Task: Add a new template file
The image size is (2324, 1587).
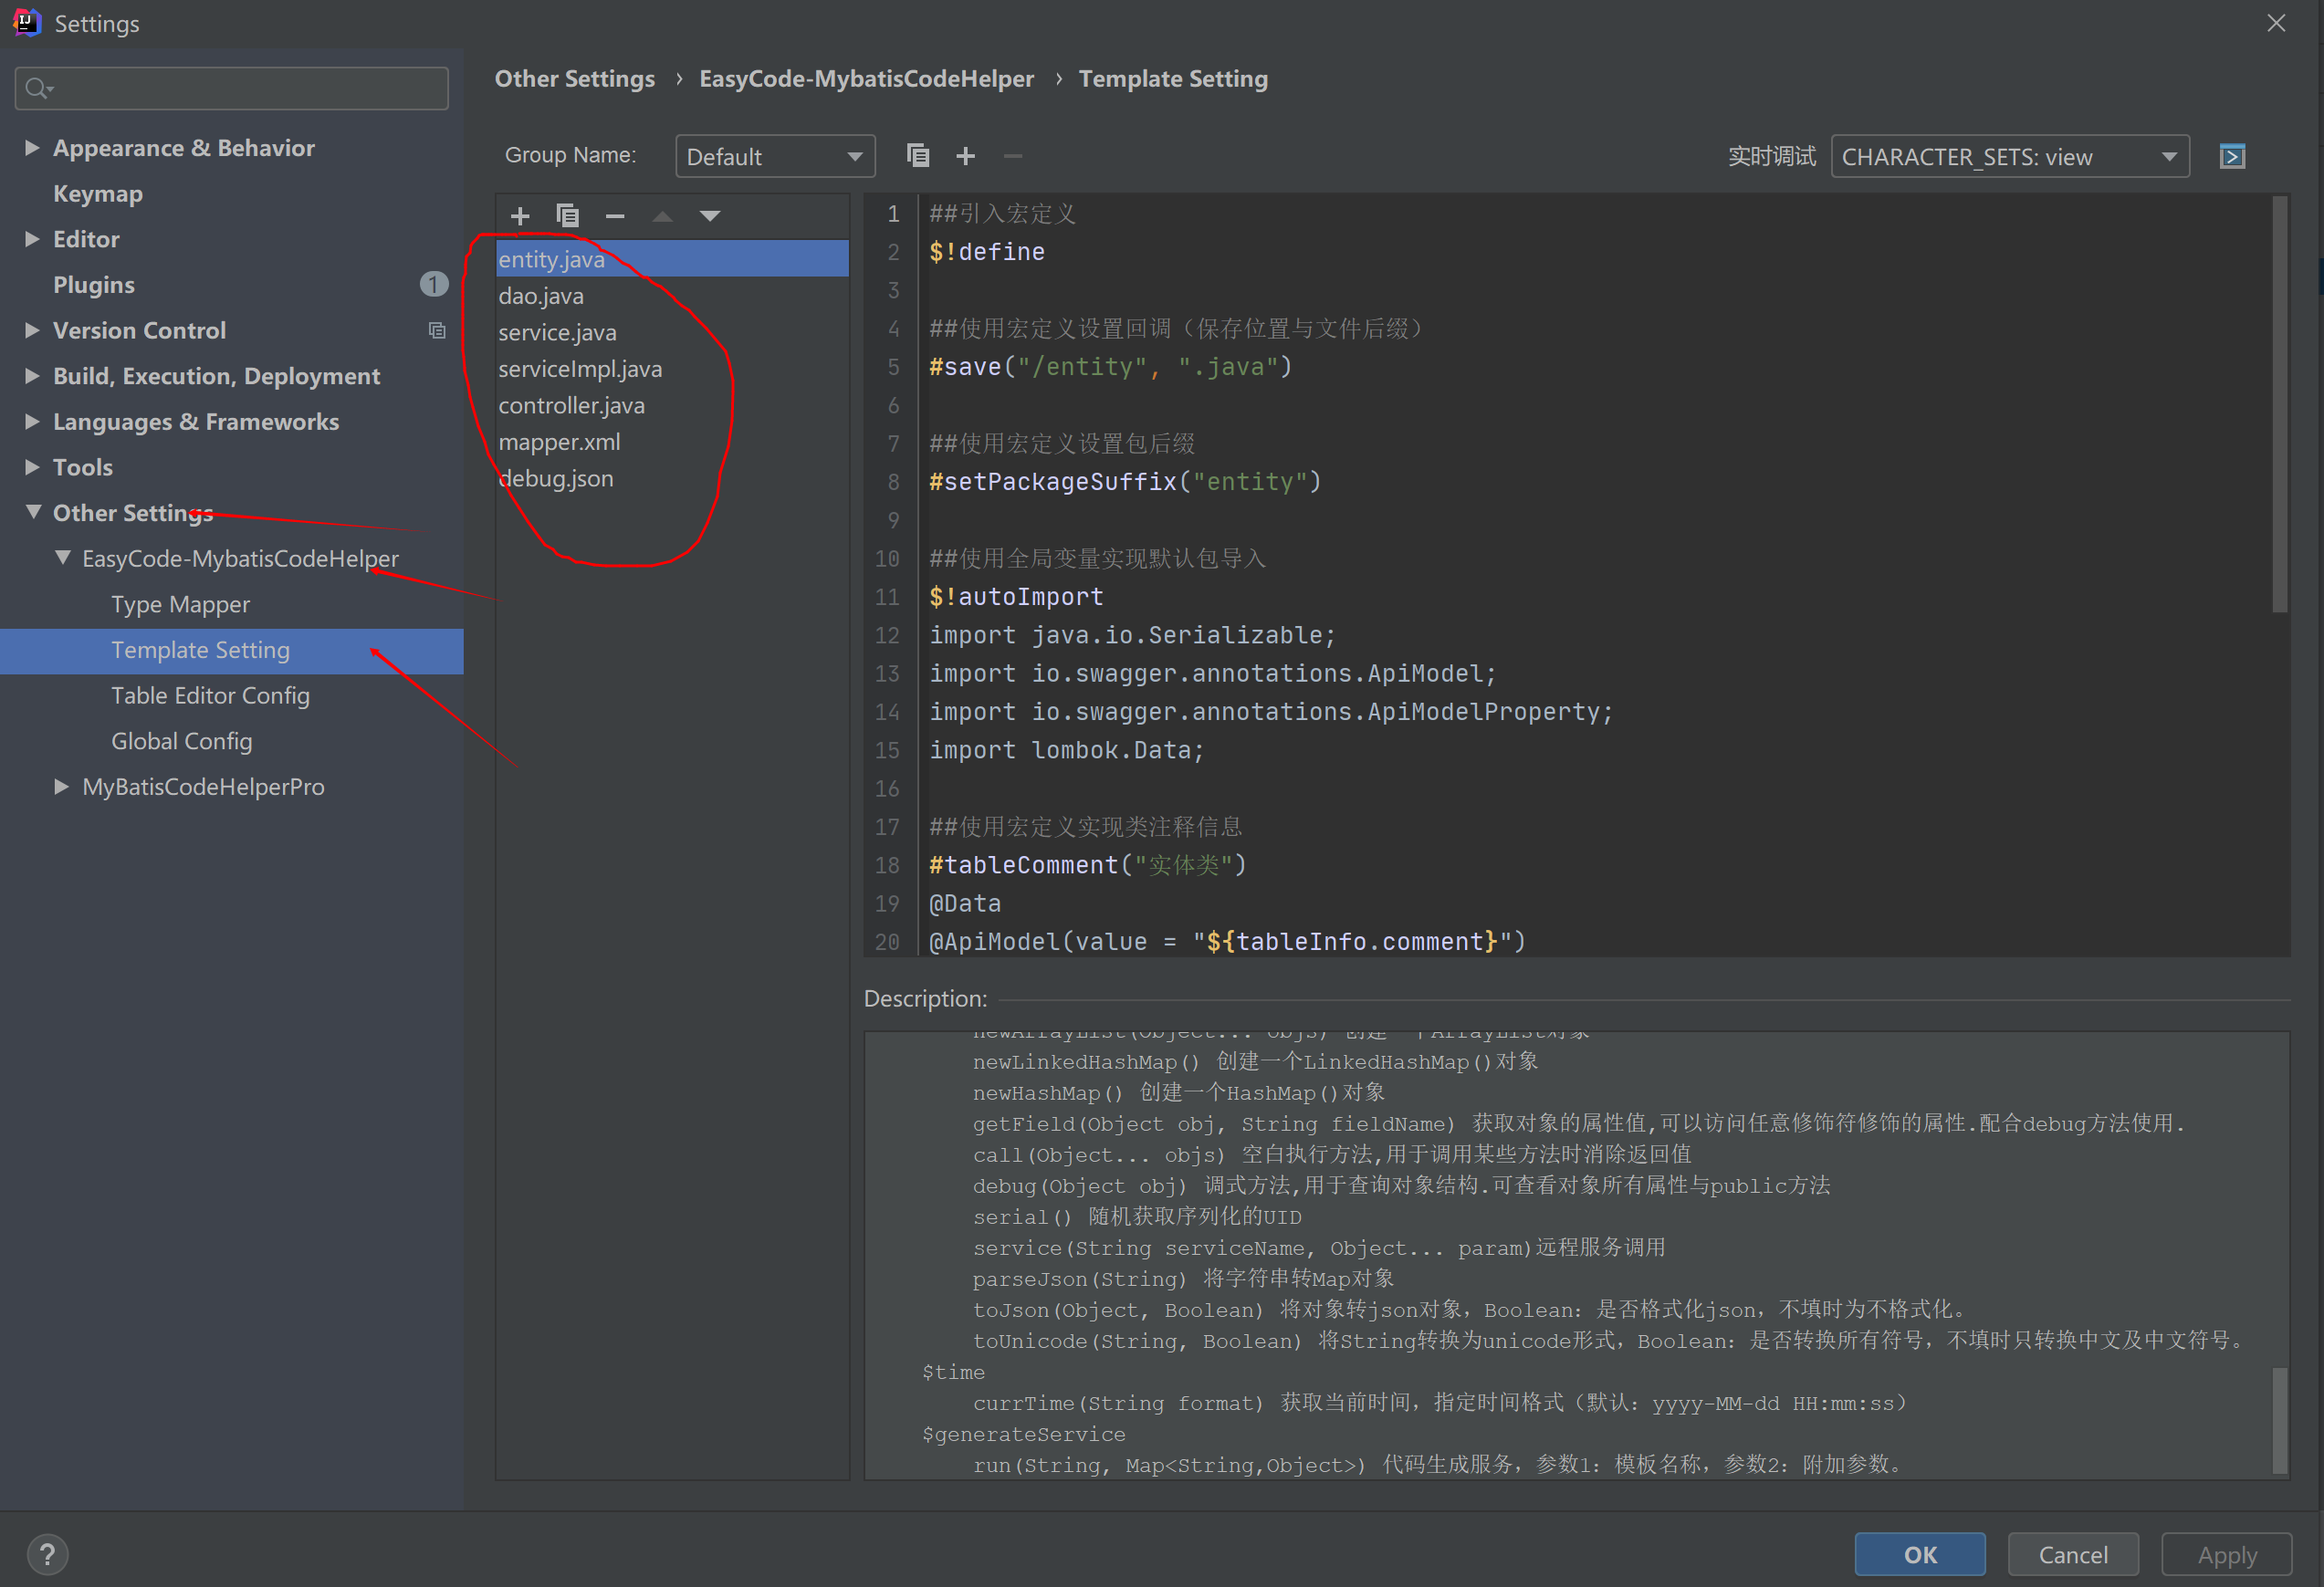Action: pos(520,215)
